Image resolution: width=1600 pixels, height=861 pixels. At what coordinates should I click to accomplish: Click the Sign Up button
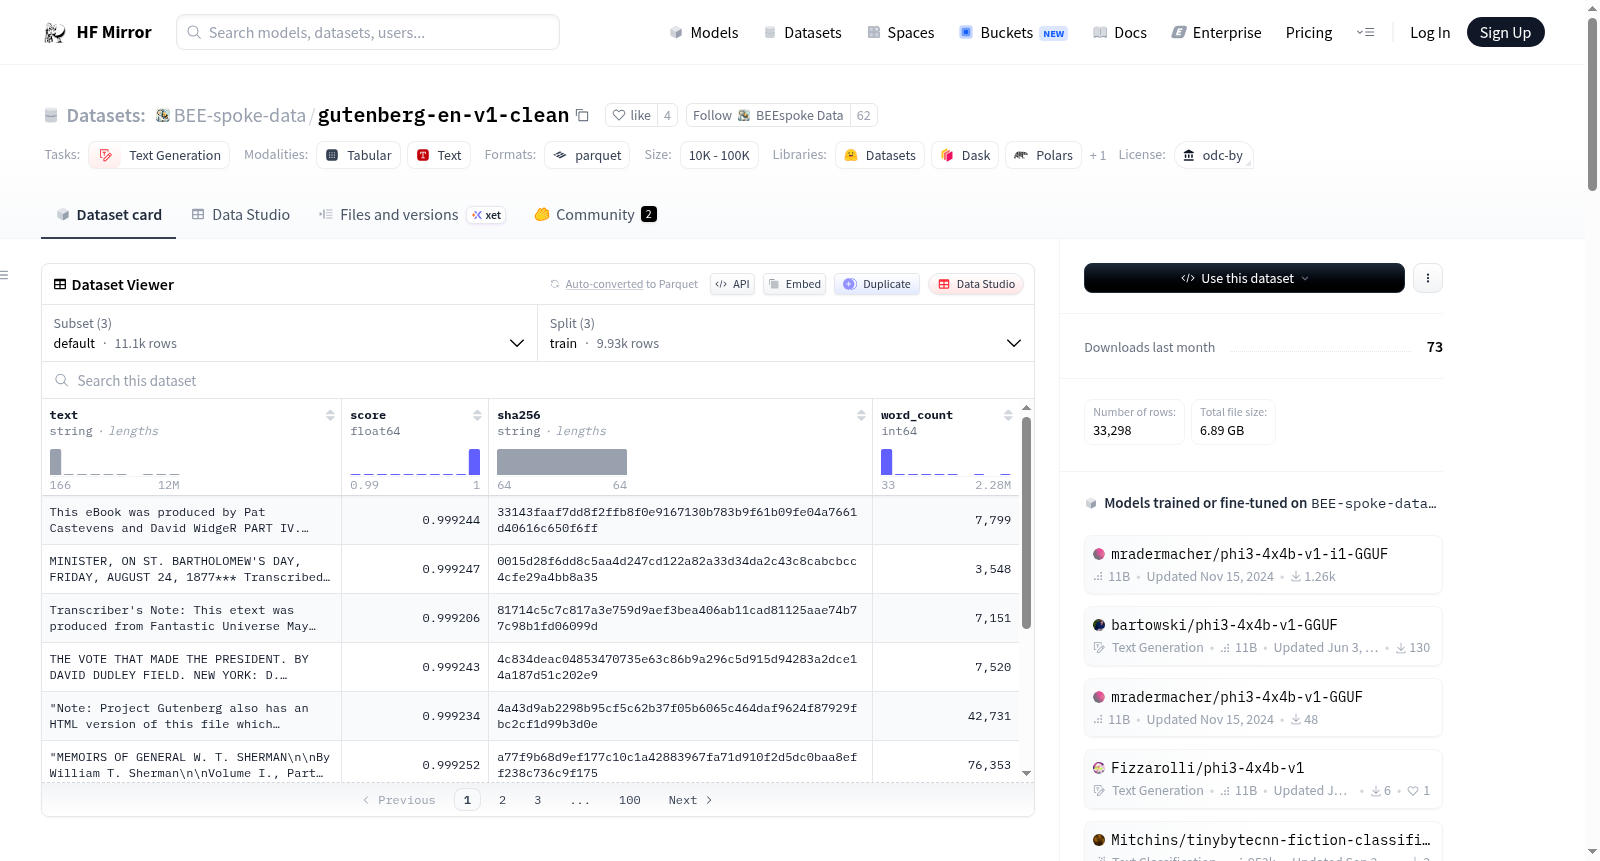click(1505, 33)
